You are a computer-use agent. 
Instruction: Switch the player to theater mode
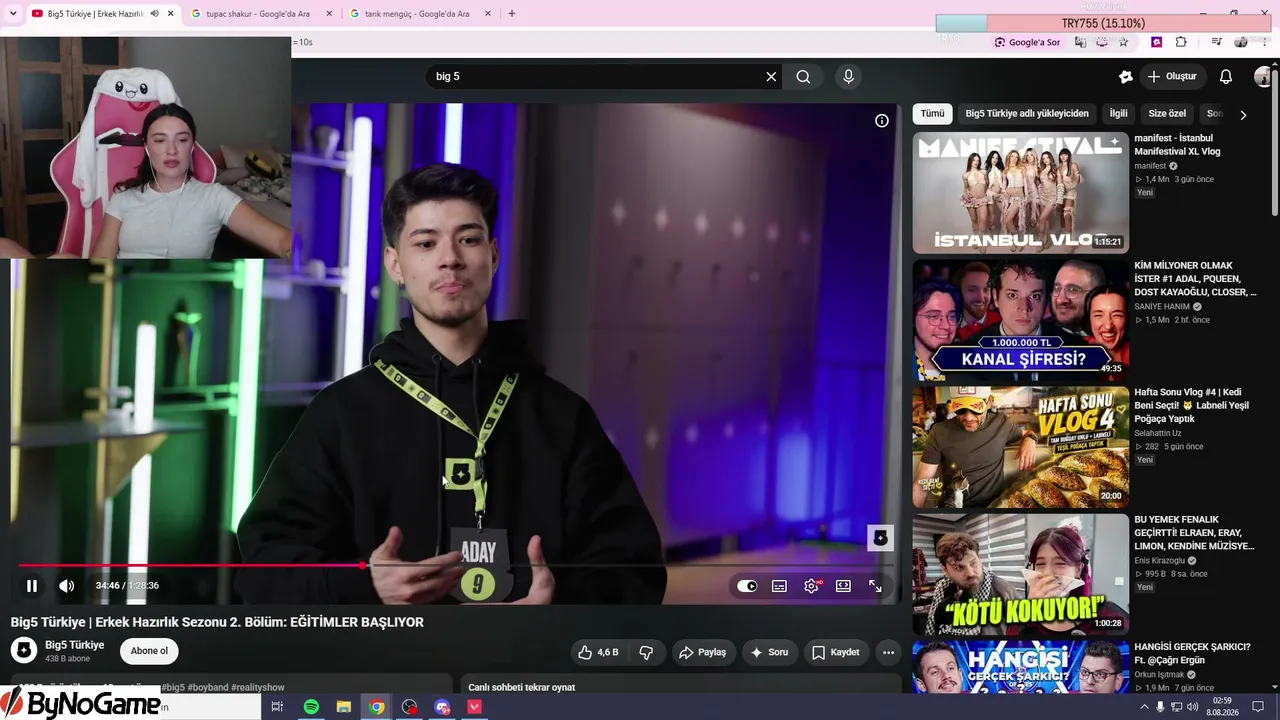click(843, 586)
